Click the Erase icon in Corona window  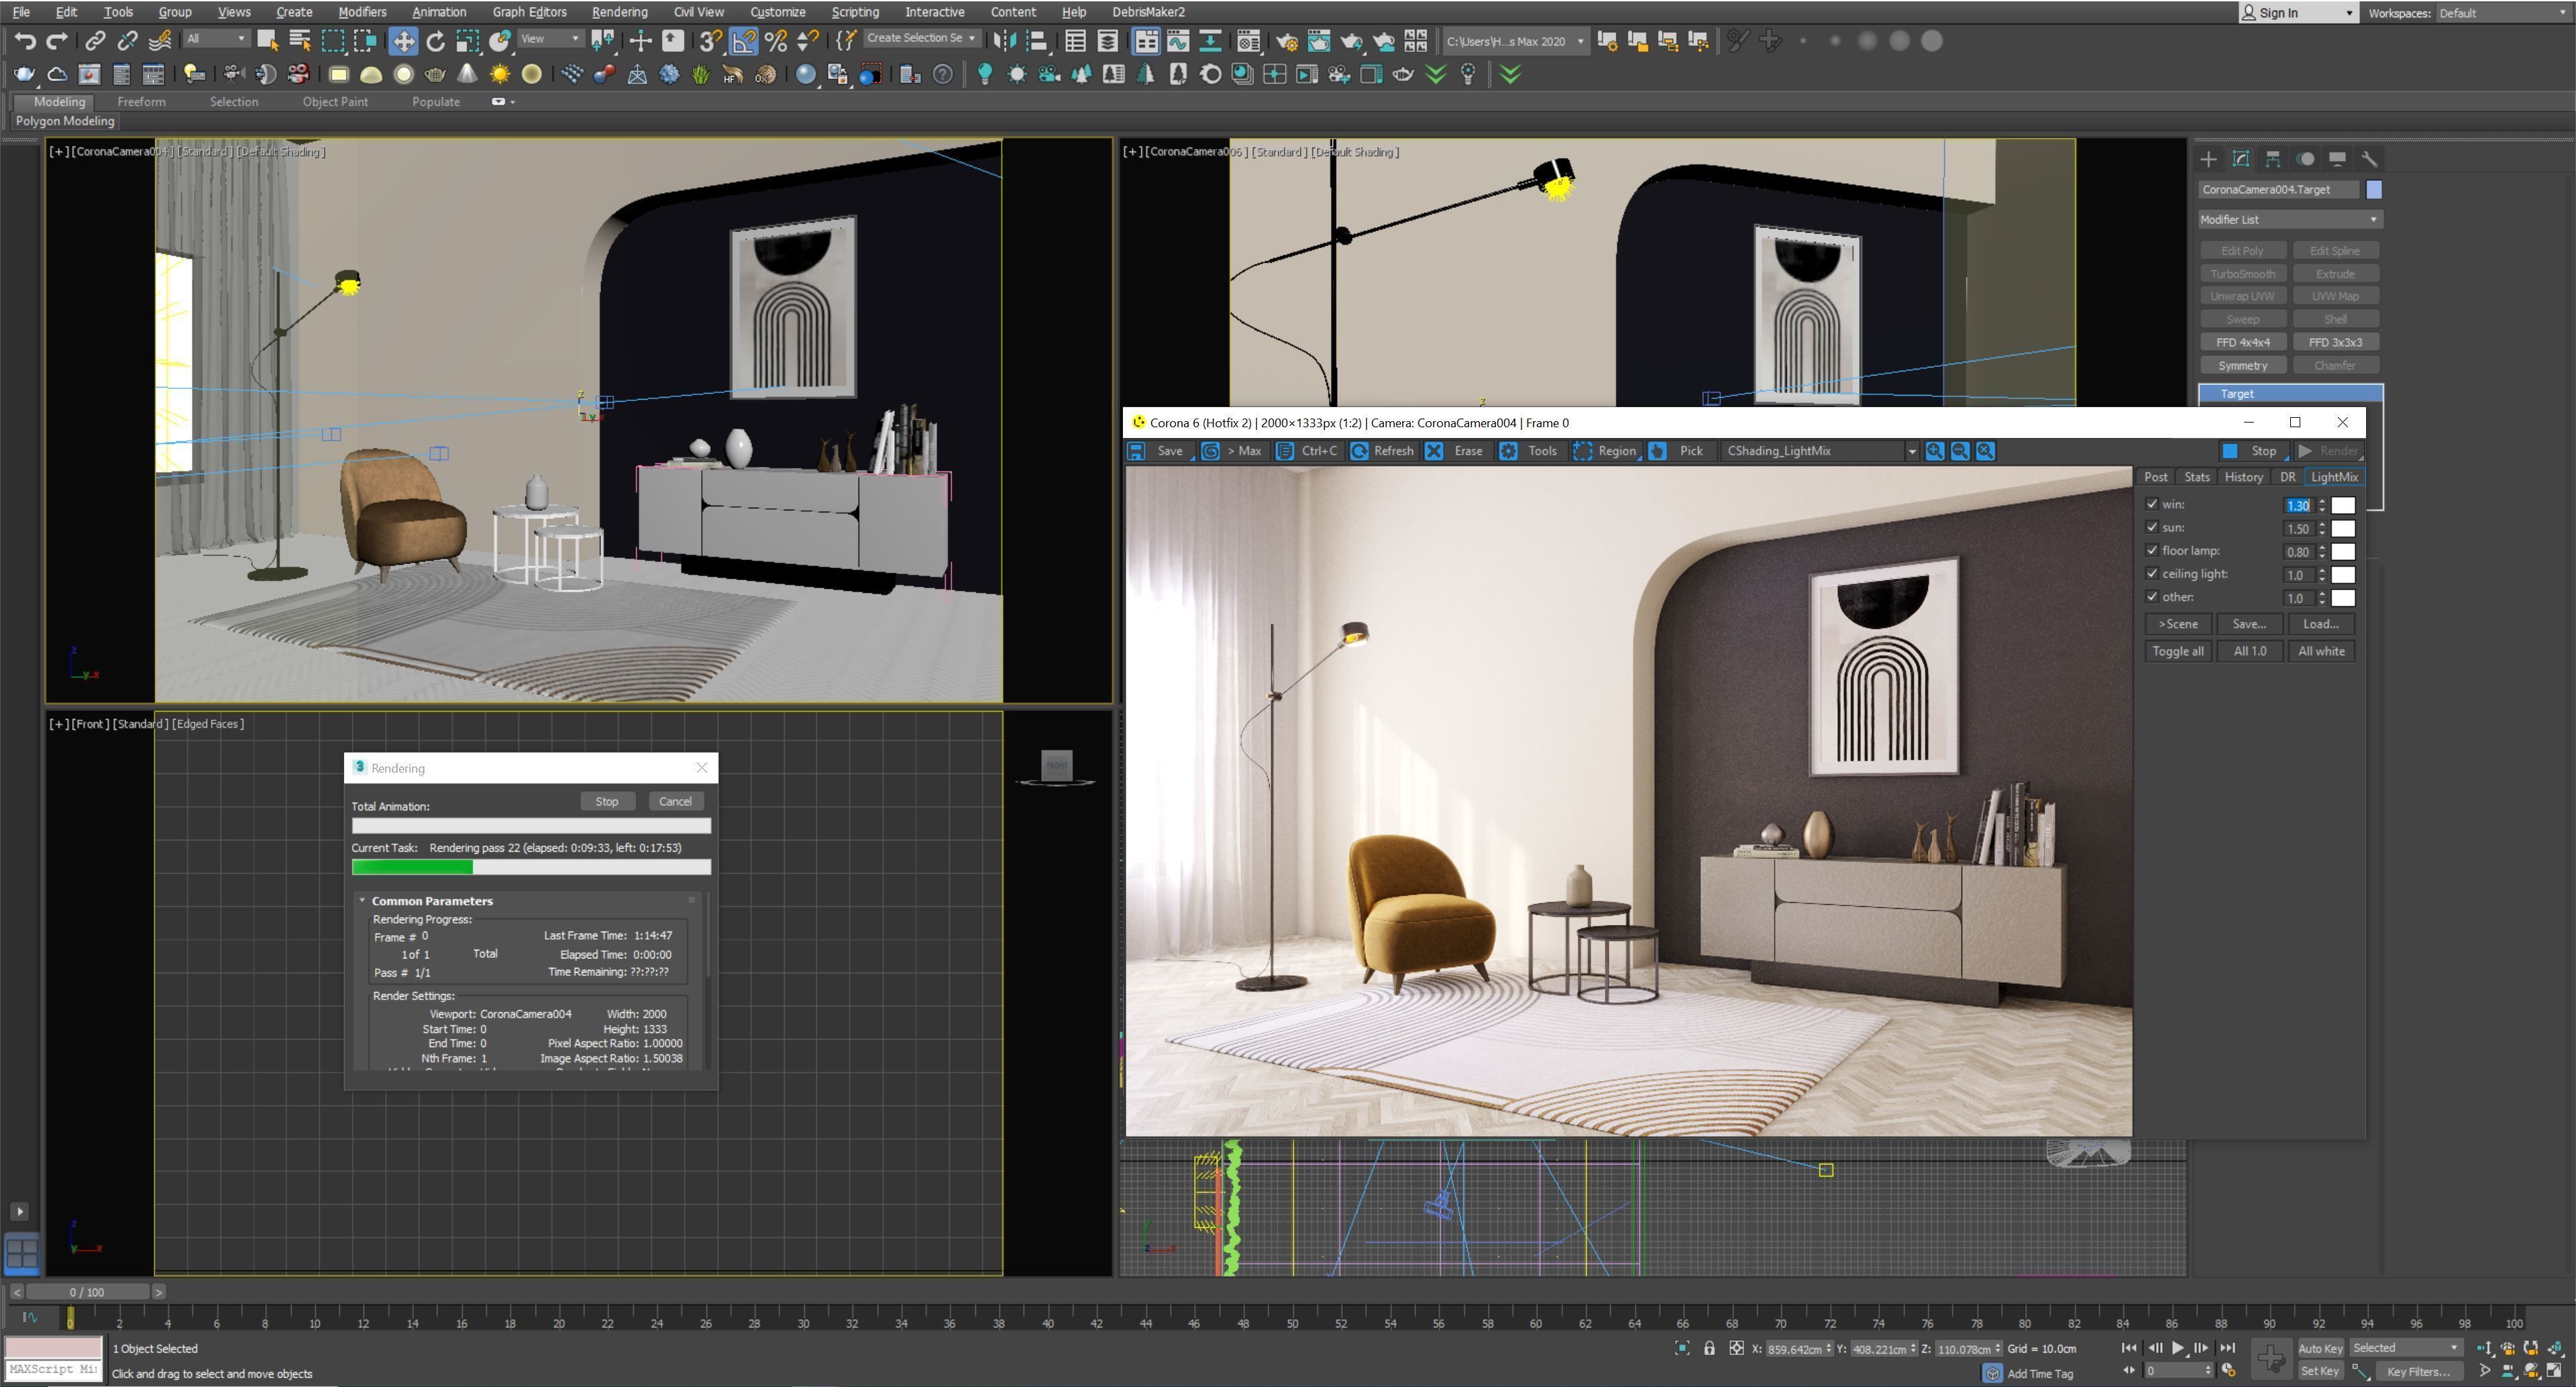pyautogui.click(x=1434, y=451)
